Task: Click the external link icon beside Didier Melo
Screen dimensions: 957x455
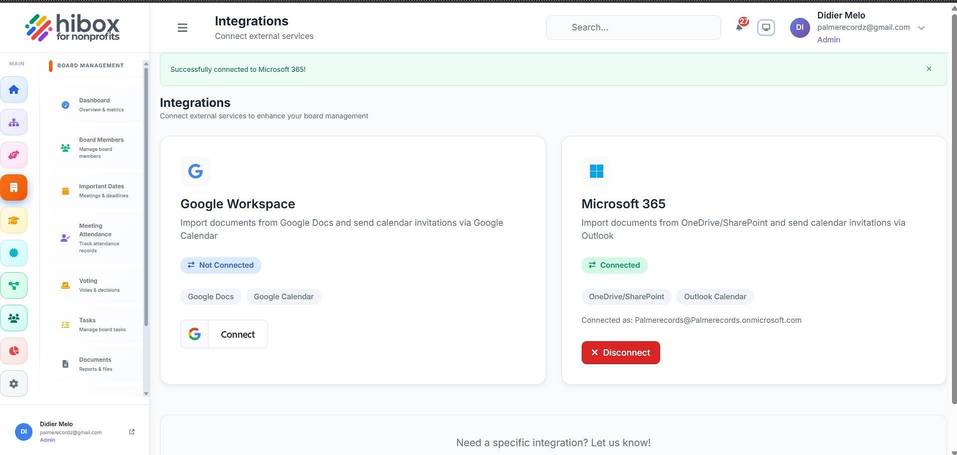Action: (132, 432)
